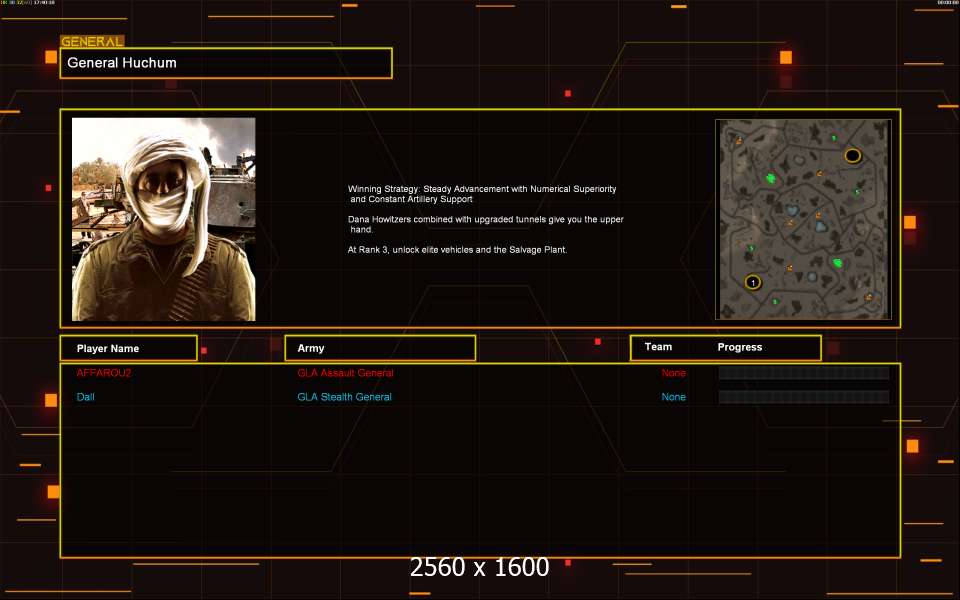Click the large green supply marker left of map center
This screenshot has width=960, height=600.
tap(771, 179)
